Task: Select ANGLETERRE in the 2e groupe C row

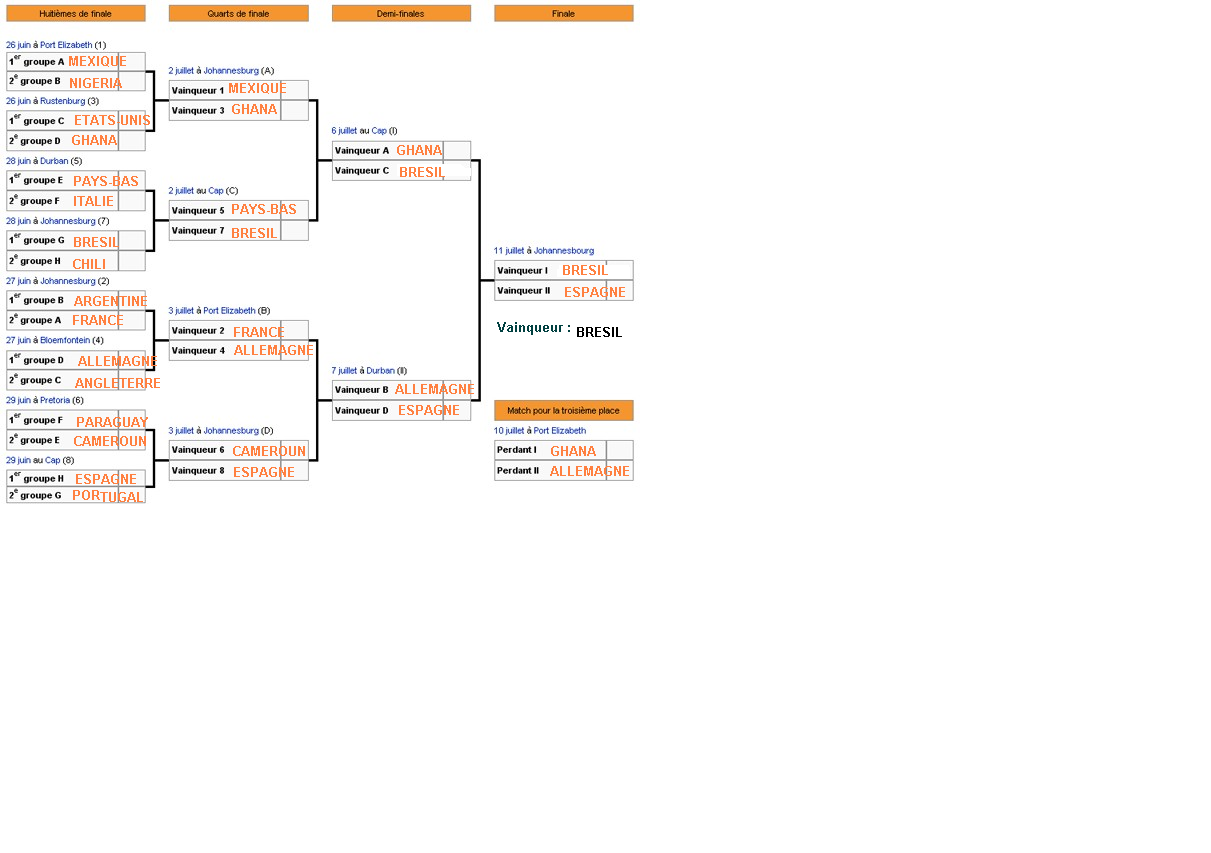Action: 118,383
